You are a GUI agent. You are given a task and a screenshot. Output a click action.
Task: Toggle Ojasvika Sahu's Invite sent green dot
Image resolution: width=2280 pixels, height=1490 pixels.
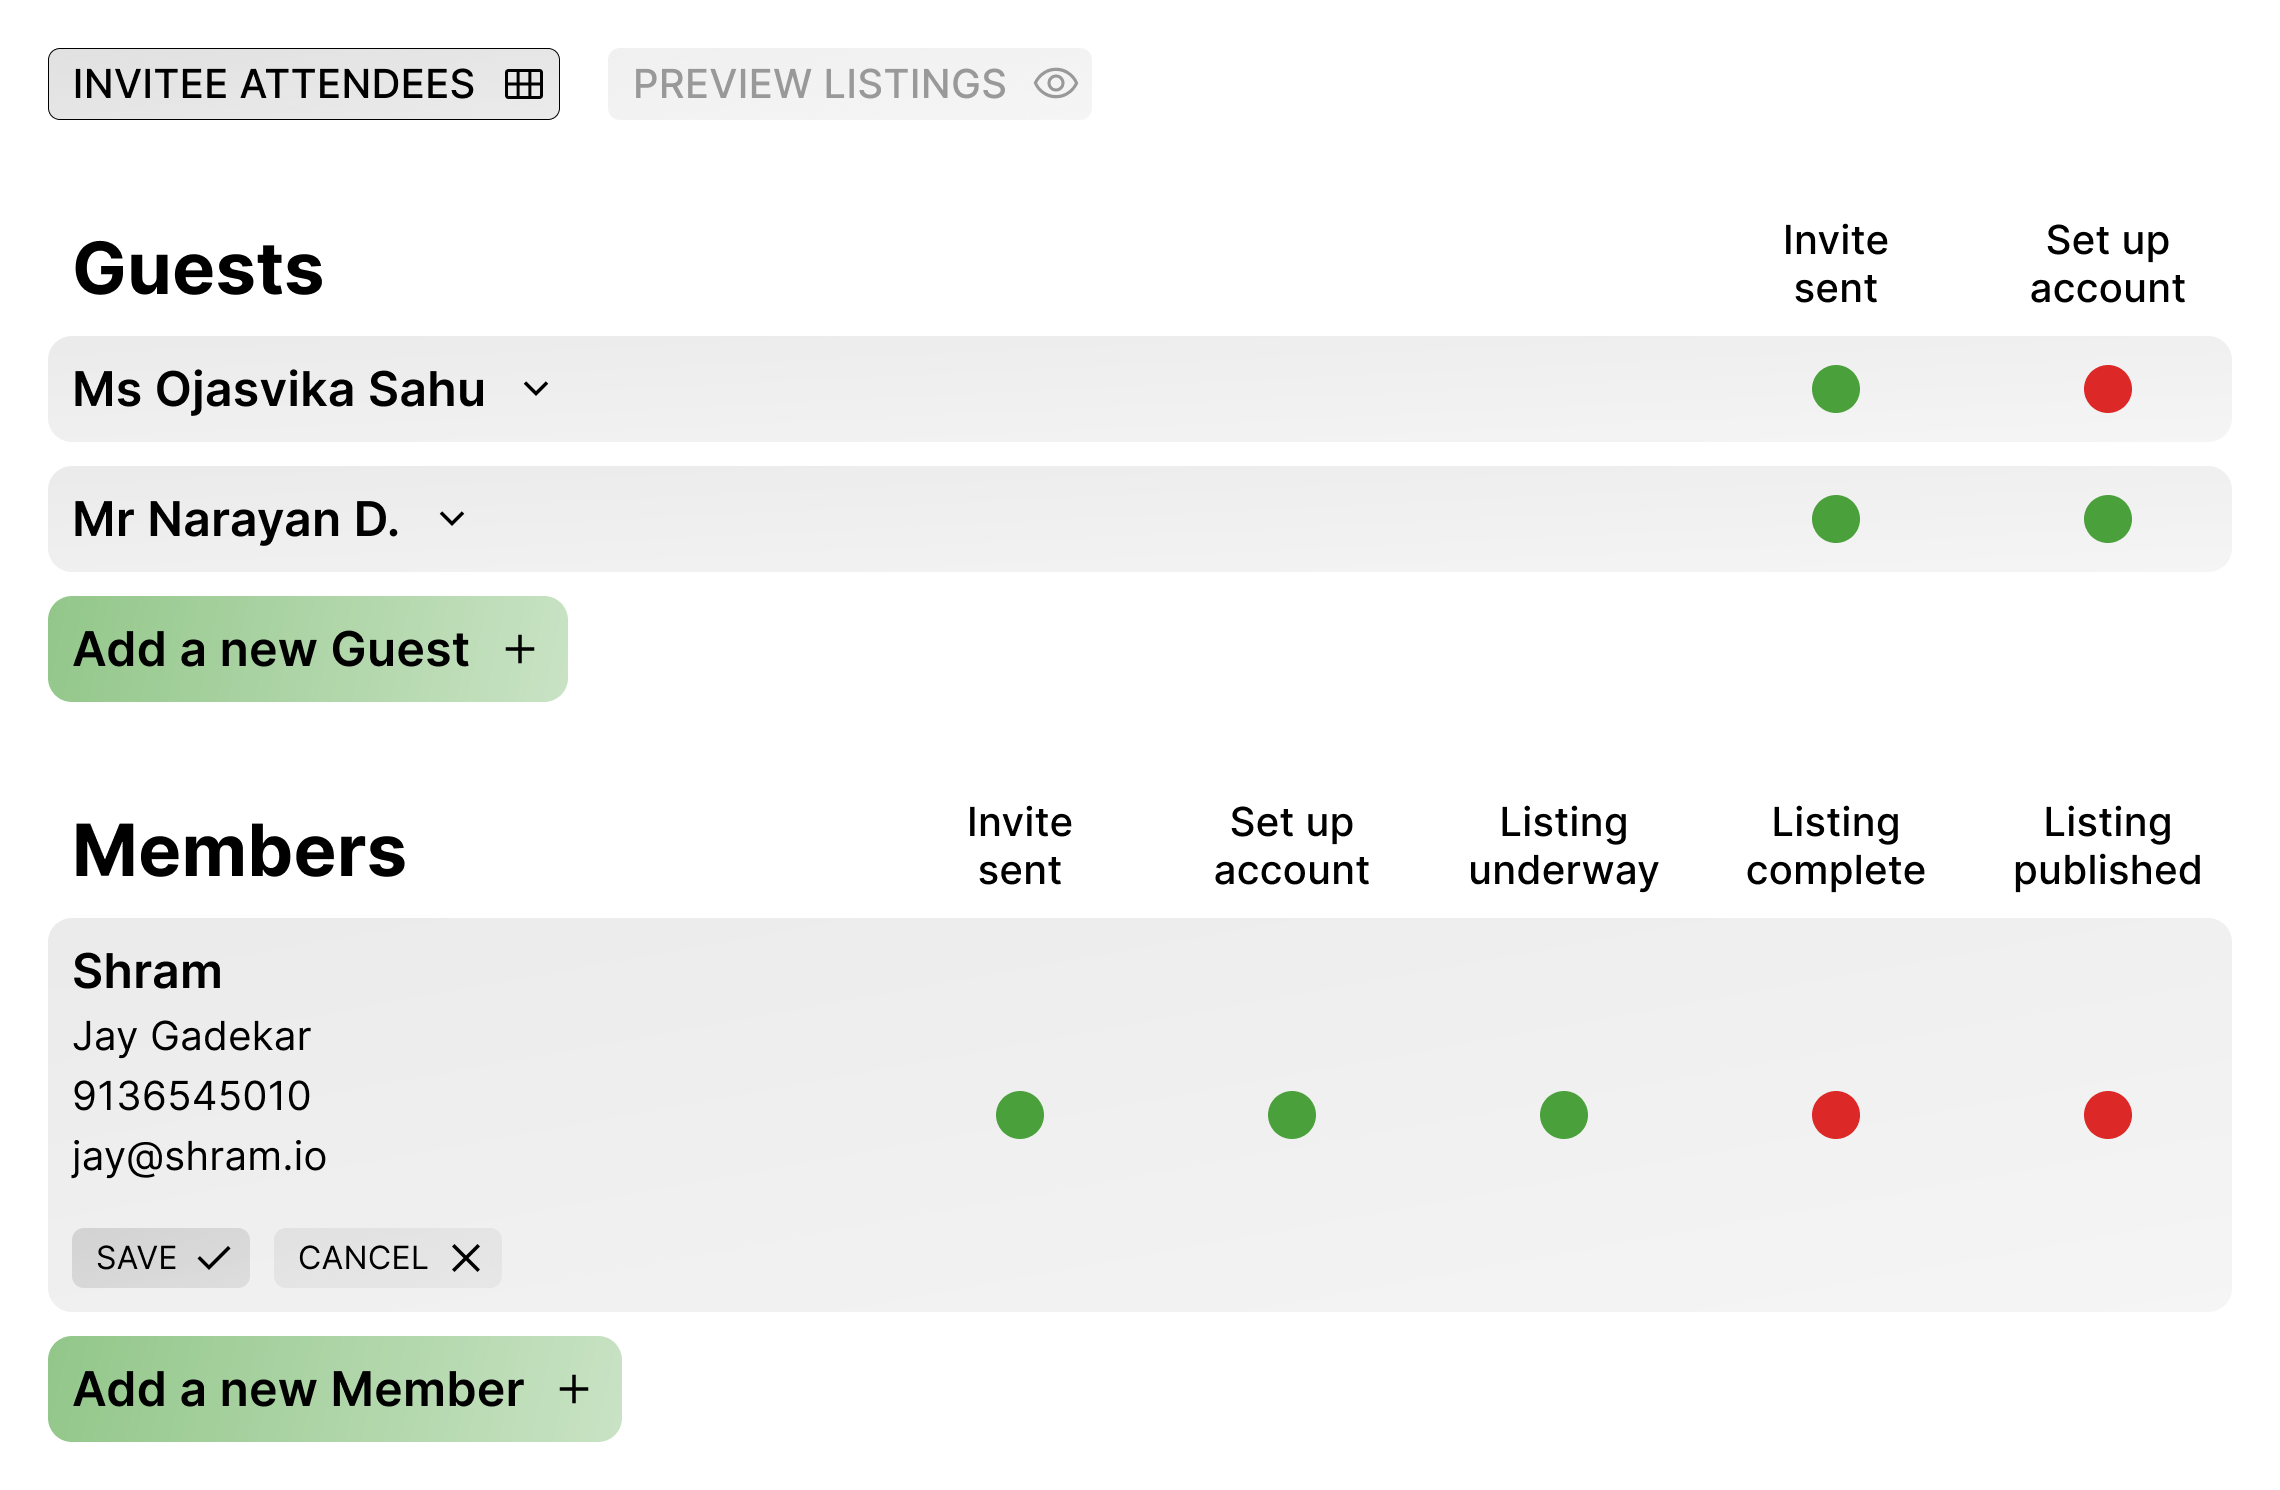pyautogui.click(x=1836, y=389)
